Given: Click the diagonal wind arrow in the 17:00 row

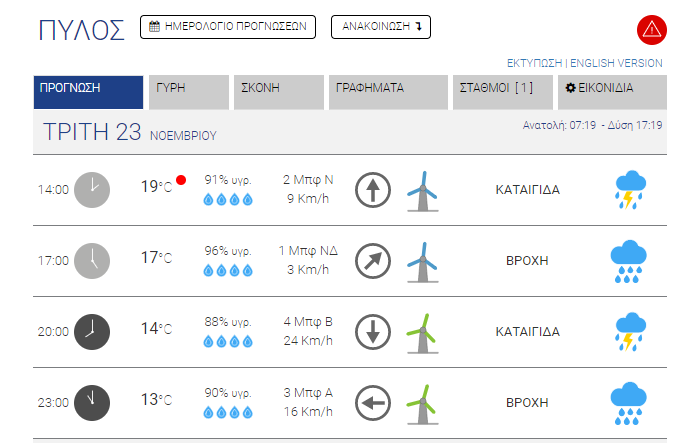Looking at the screenshot, I should point(373,261).
